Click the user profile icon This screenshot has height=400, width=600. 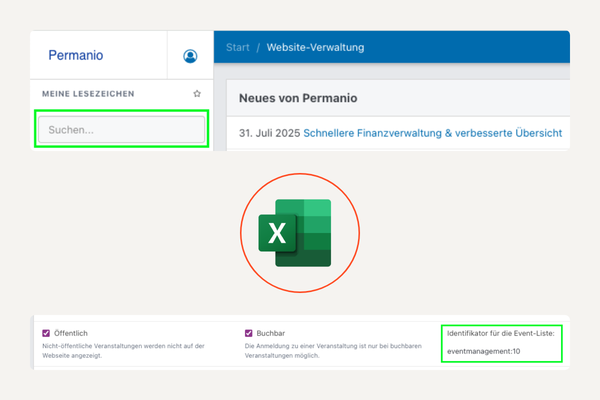(190, 56)
